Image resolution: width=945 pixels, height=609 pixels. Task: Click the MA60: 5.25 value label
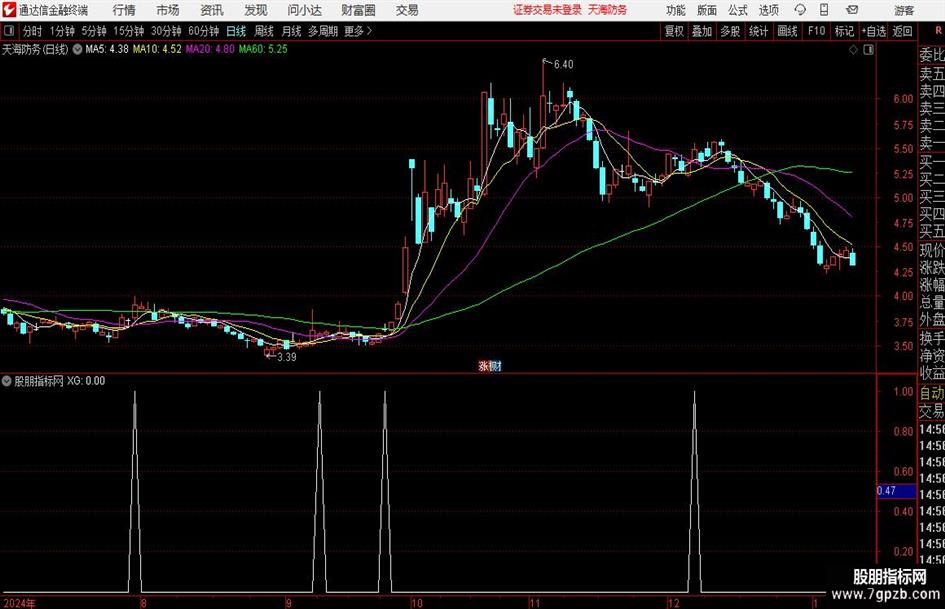tap(263, 49)
